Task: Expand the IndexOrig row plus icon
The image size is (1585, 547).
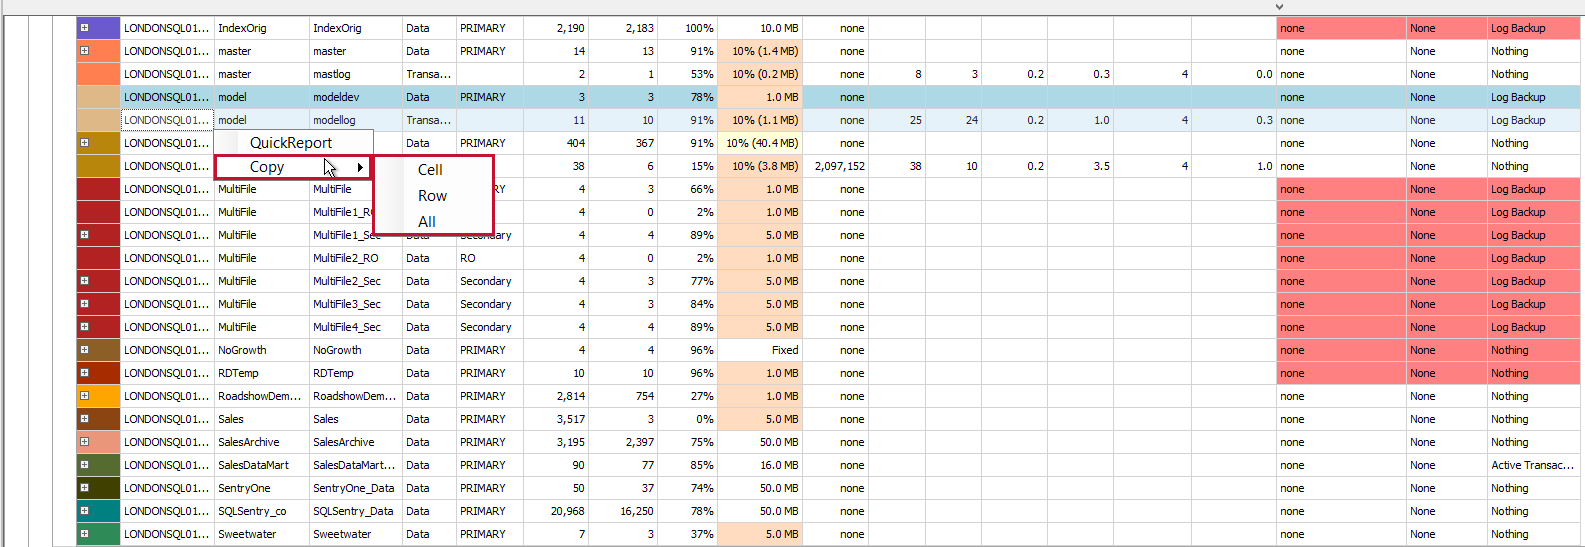Action: (x=84, y=28)
